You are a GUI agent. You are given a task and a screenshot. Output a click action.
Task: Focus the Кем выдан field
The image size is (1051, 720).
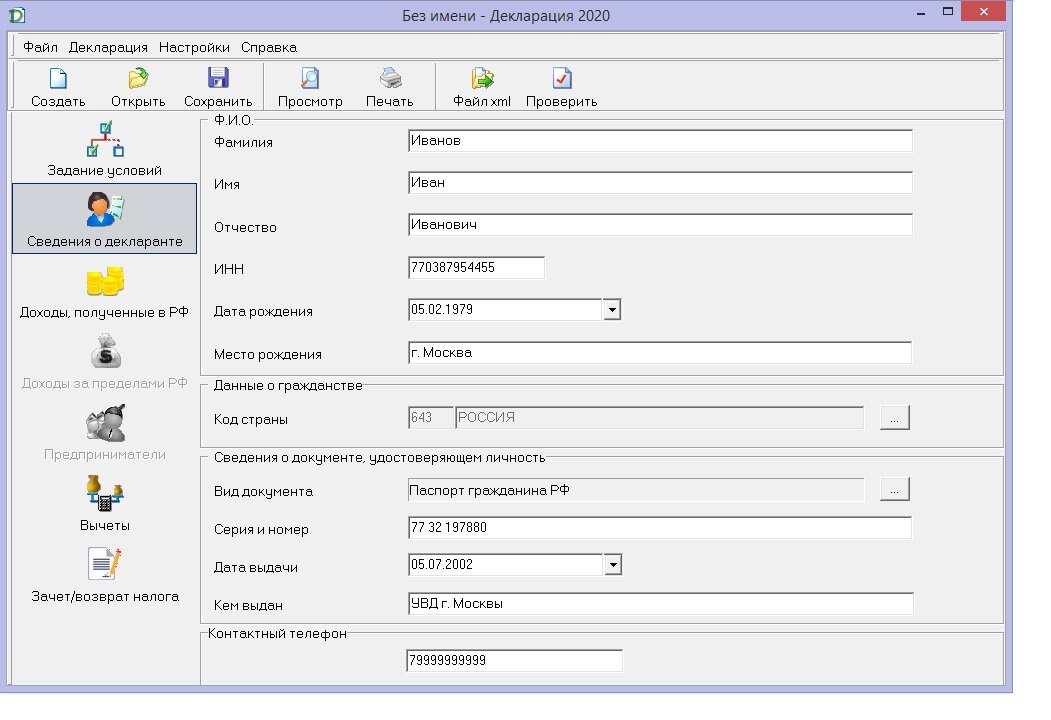tap(660, 603)
